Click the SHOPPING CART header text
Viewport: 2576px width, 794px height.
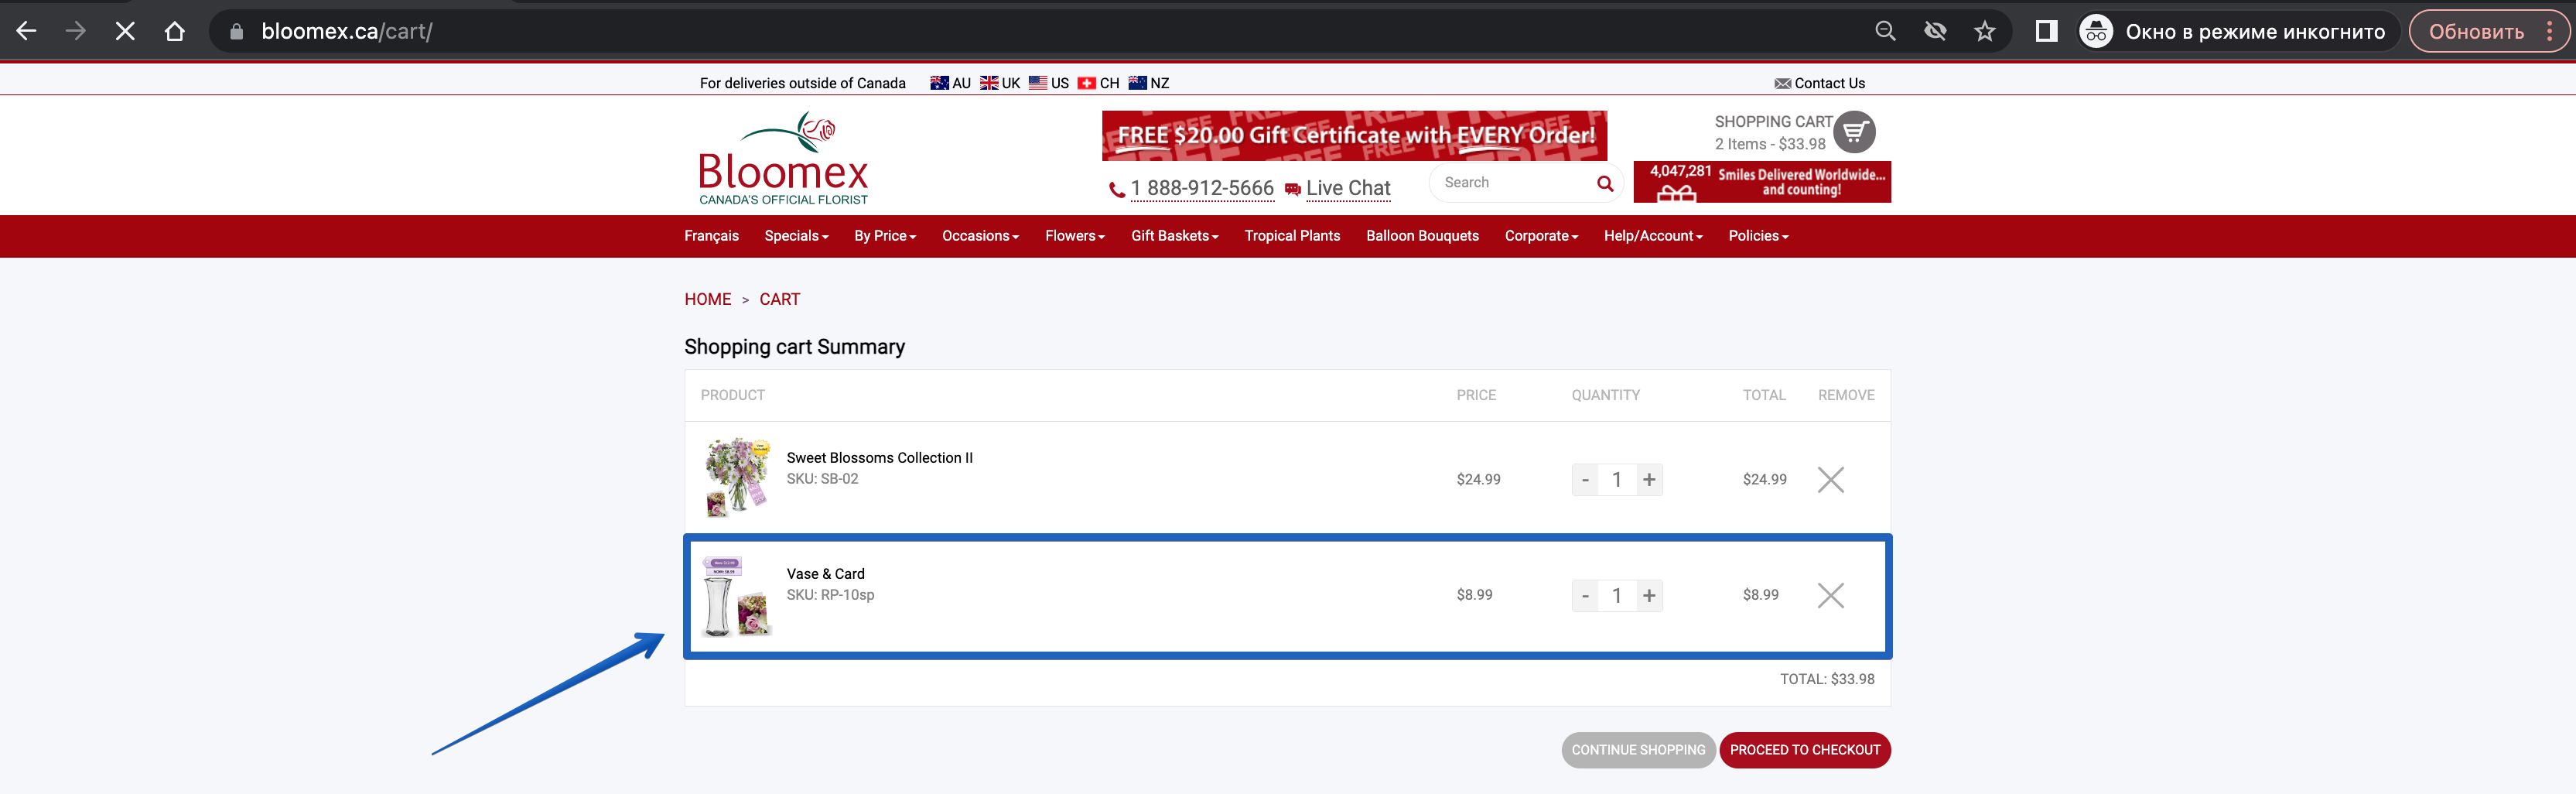(1773, 122)
